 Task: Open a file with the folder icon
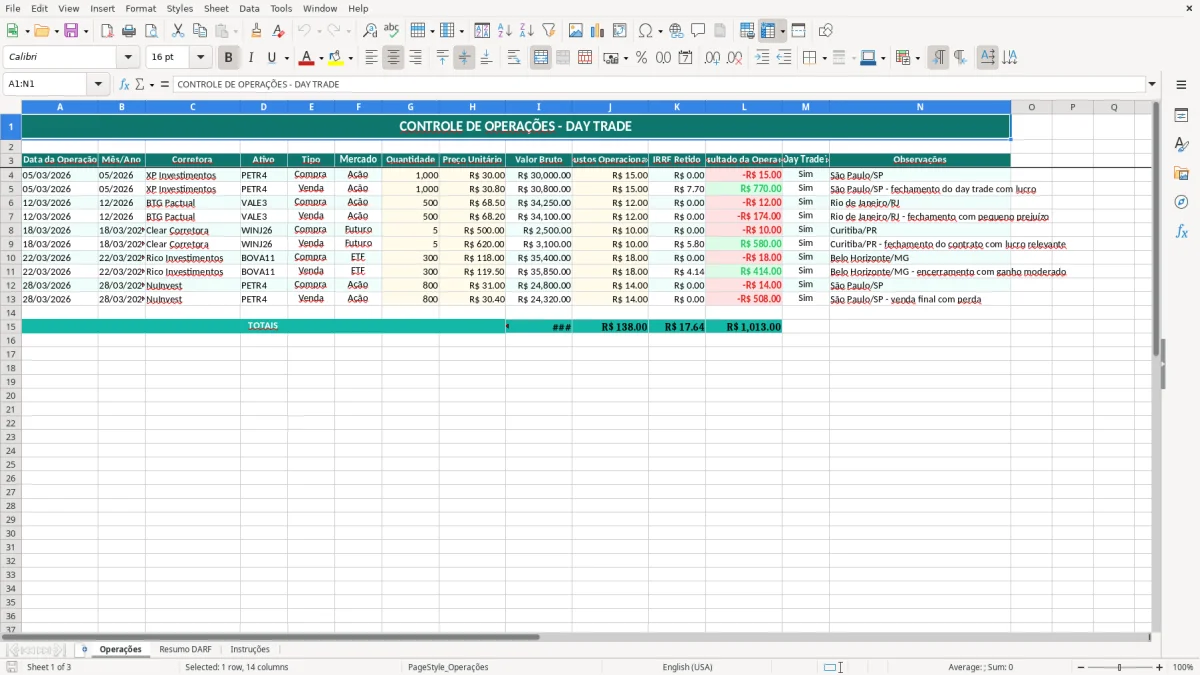40,31
